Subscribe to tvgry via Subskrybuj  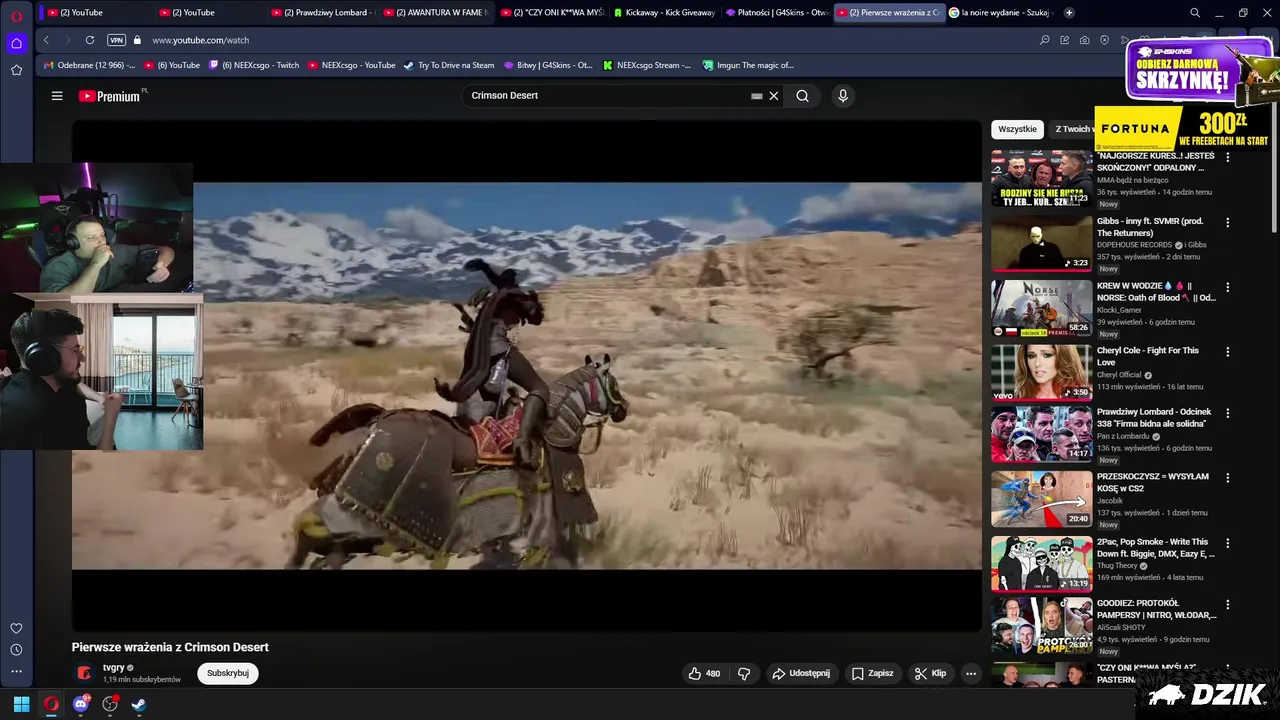coord(228,673)
